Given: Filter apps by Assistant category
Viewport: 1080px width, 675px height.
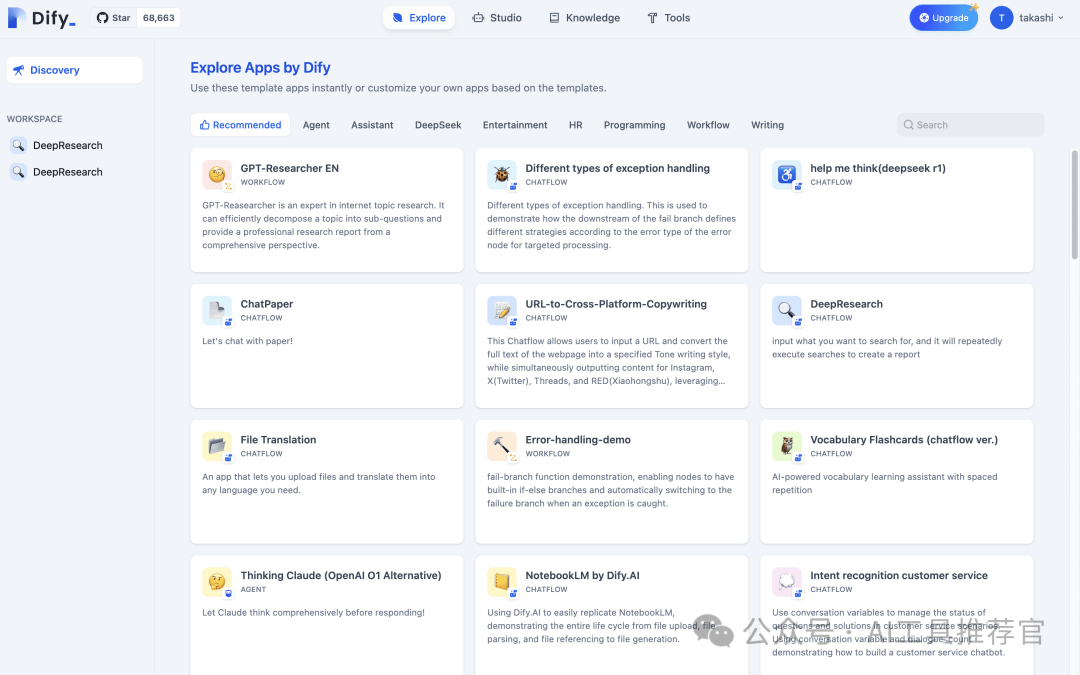Looking at the screenshot, I should pyautogui.click(x=372, y=125).
